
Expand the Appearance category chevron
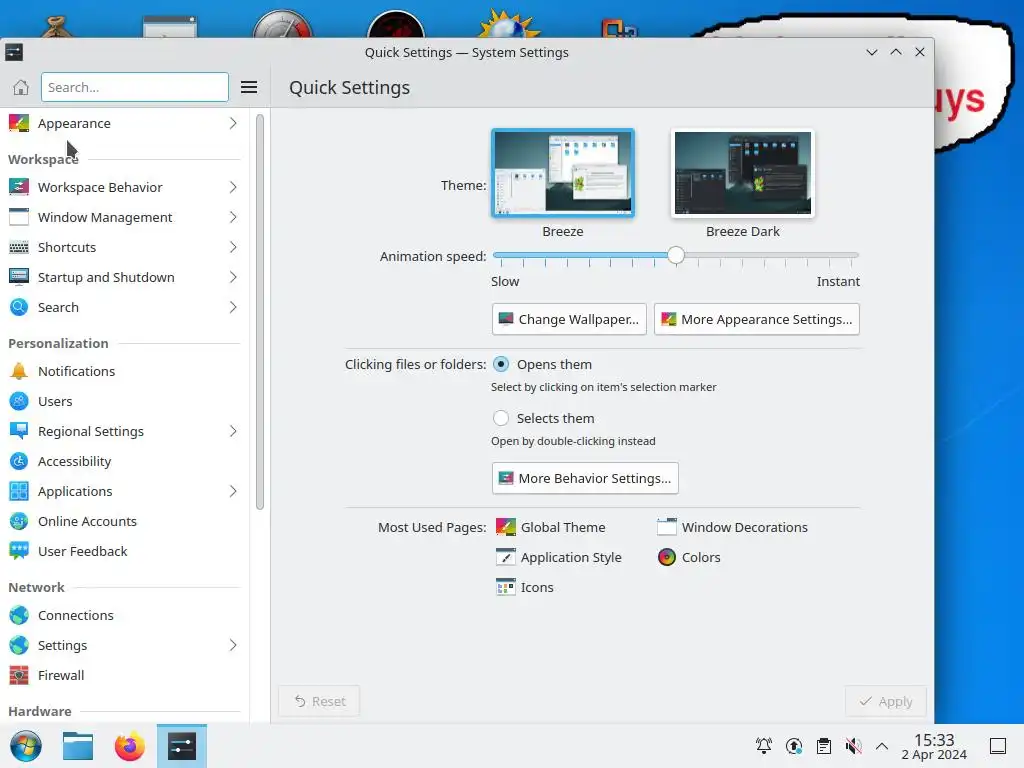[233, 123]
